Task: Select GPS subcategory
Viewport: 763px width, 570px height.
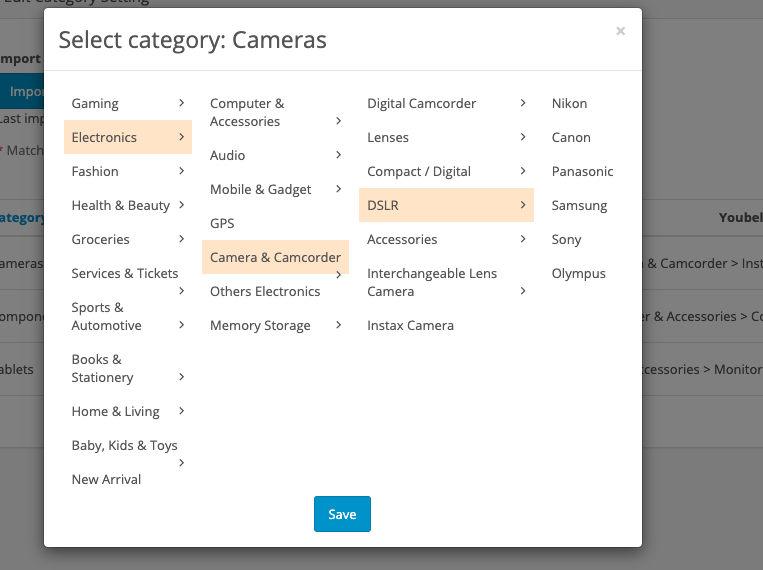Action: click(222, 223)
